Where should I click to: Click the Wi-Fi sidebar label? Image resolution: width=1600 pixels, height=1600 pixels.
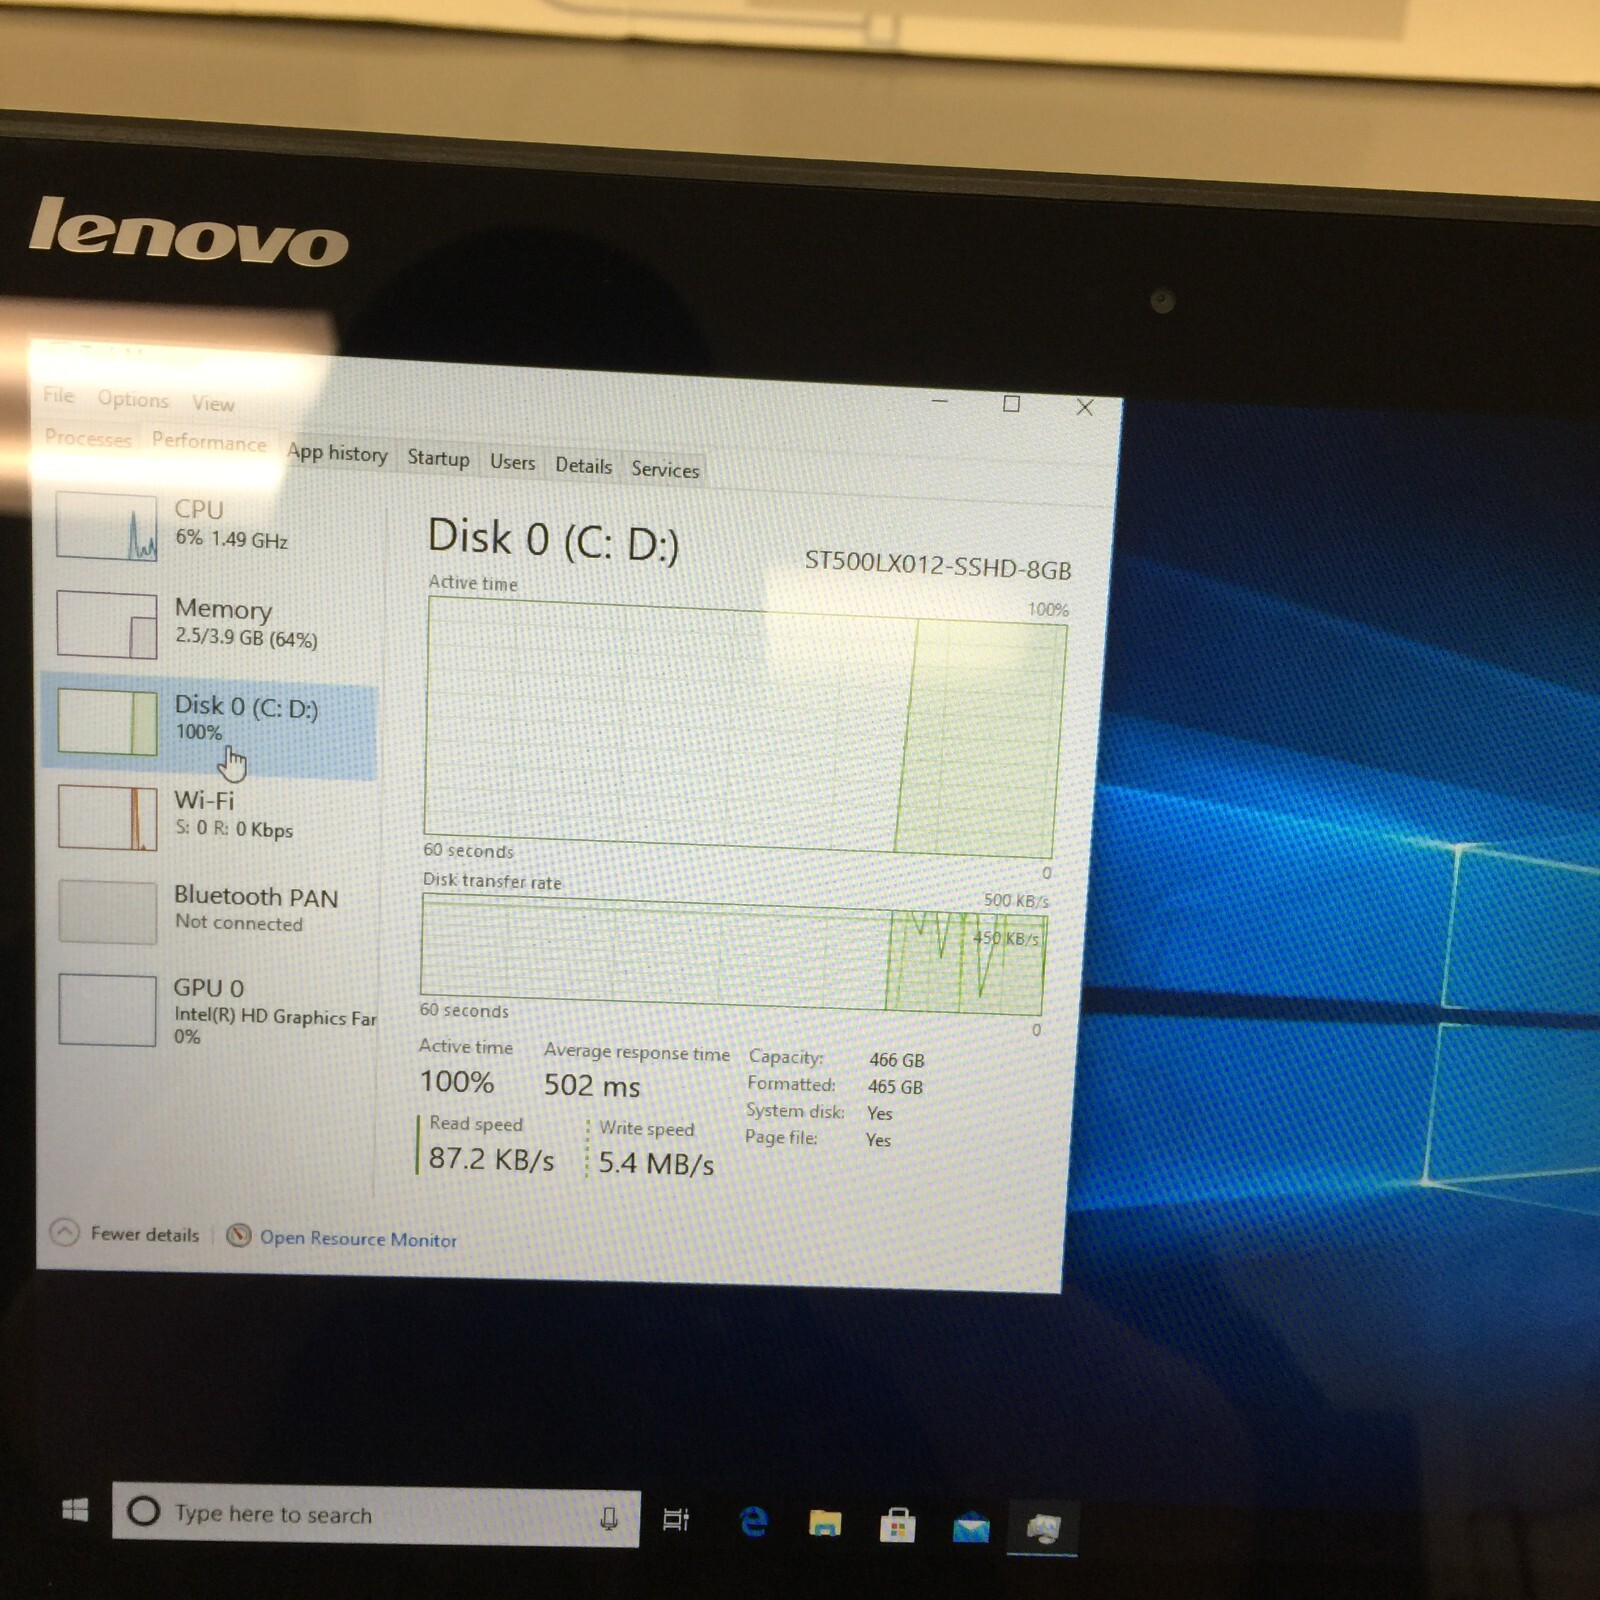tap(204, 800)
